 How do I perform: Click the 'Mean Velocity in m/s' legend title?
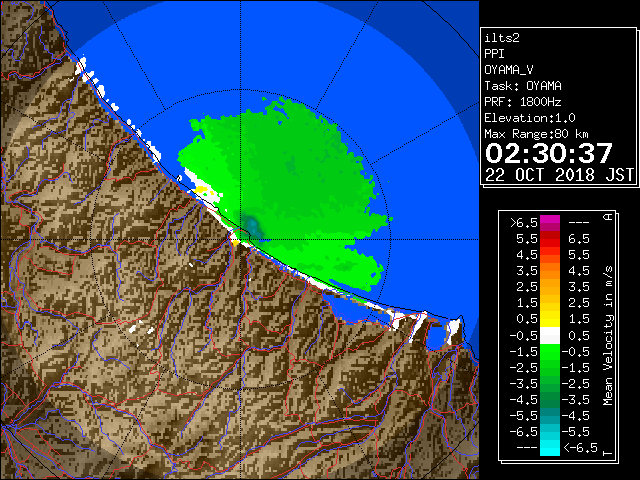tap(608, 336)
